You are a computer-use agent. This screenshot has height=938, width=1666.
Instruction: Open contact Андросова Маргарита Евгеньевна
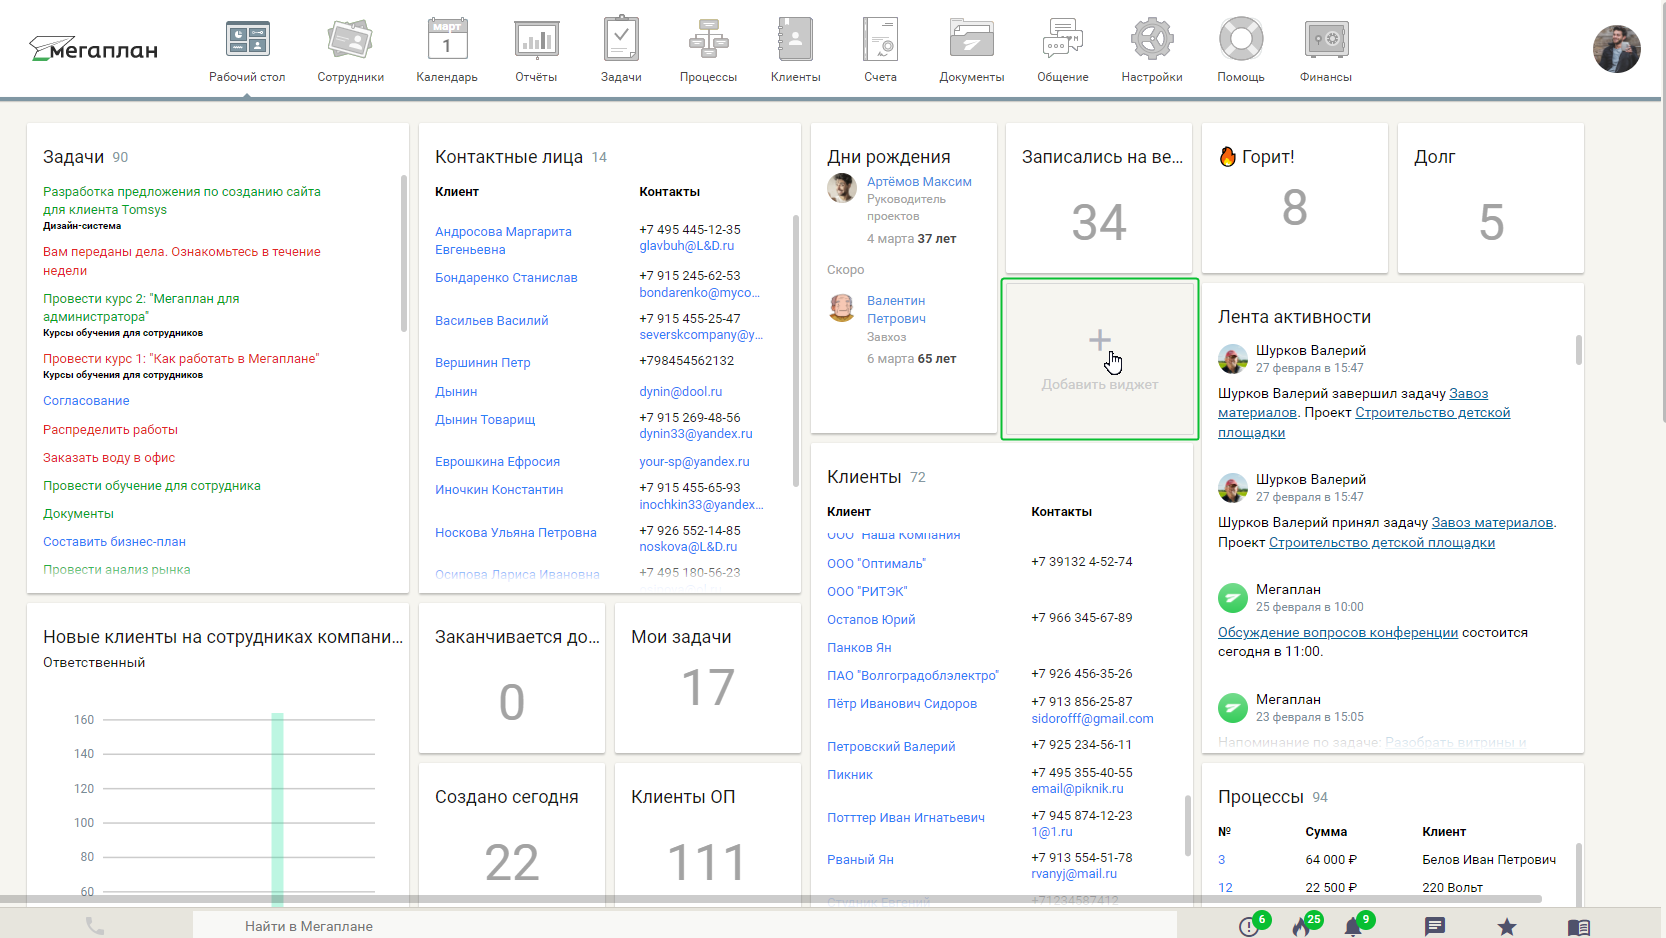click(503, 240)
